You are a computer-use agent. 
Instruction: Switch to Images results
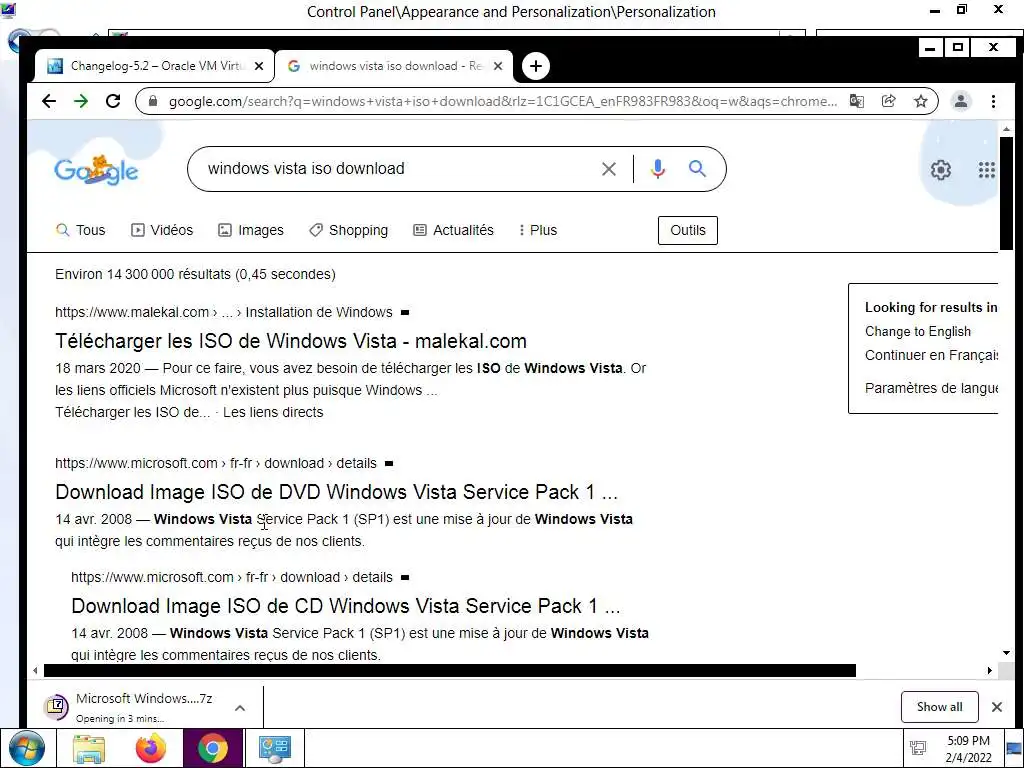coord(251,230)
